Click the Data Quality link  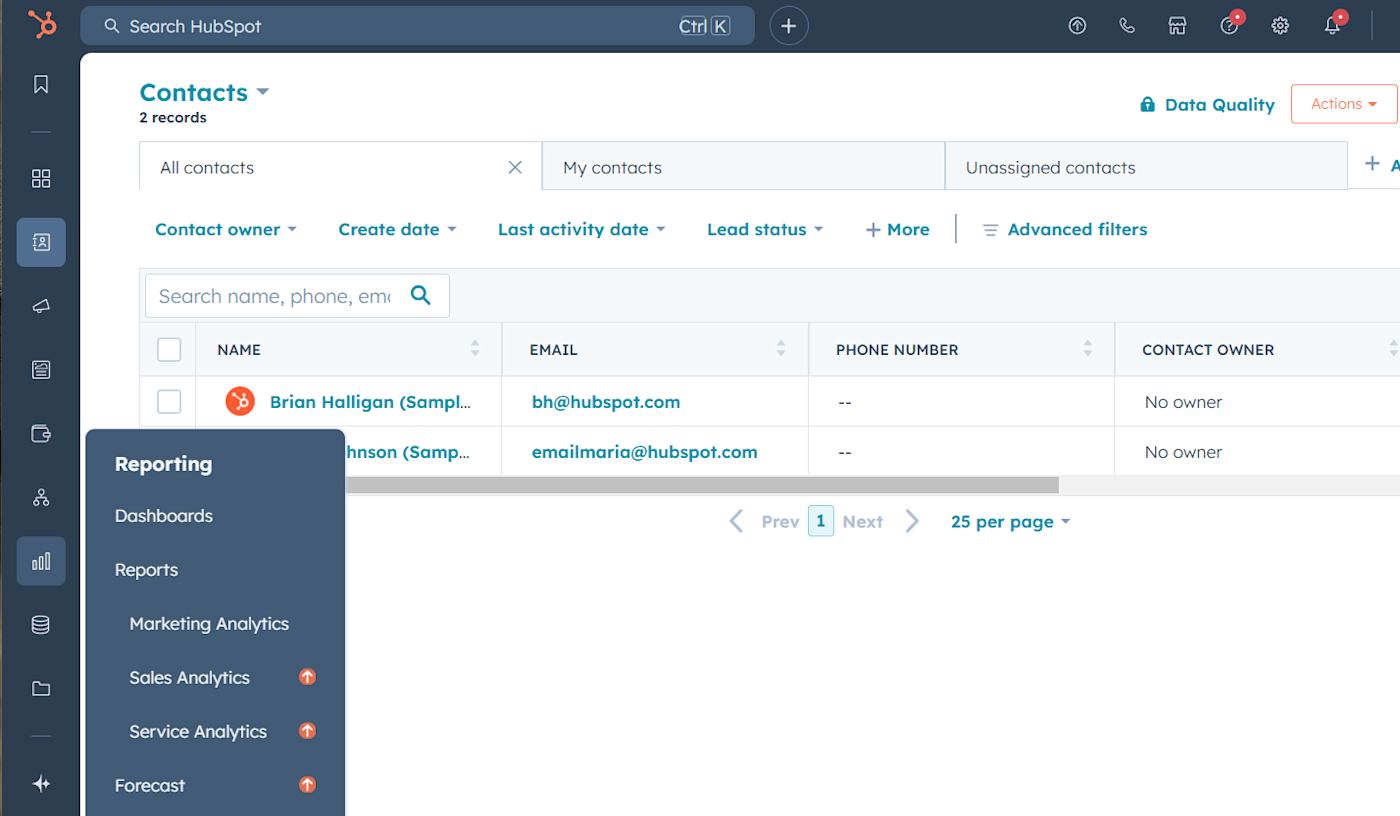tap(1207, 104)
